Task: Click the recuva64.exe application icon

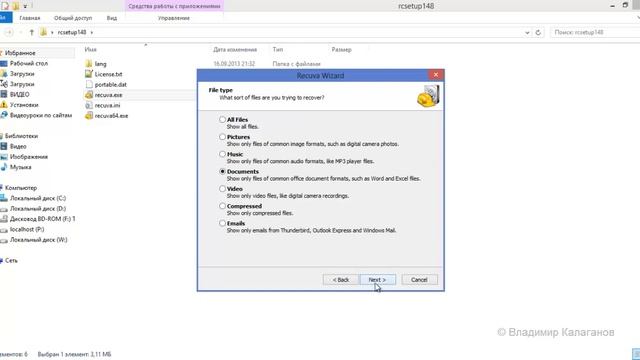Action: pos(89,116)
